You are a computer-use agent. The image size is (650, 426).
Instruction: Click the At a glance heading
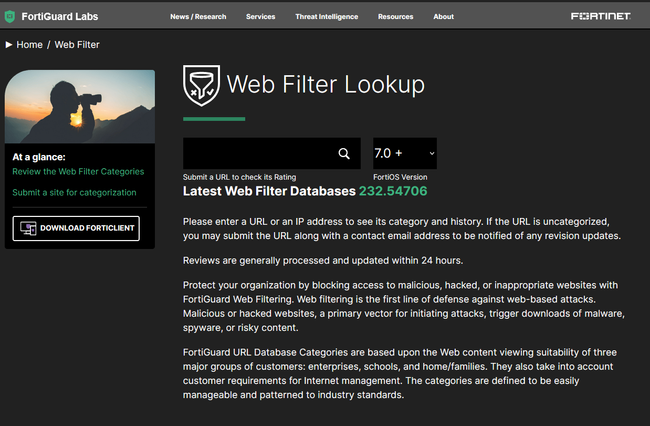click(39, 157)
